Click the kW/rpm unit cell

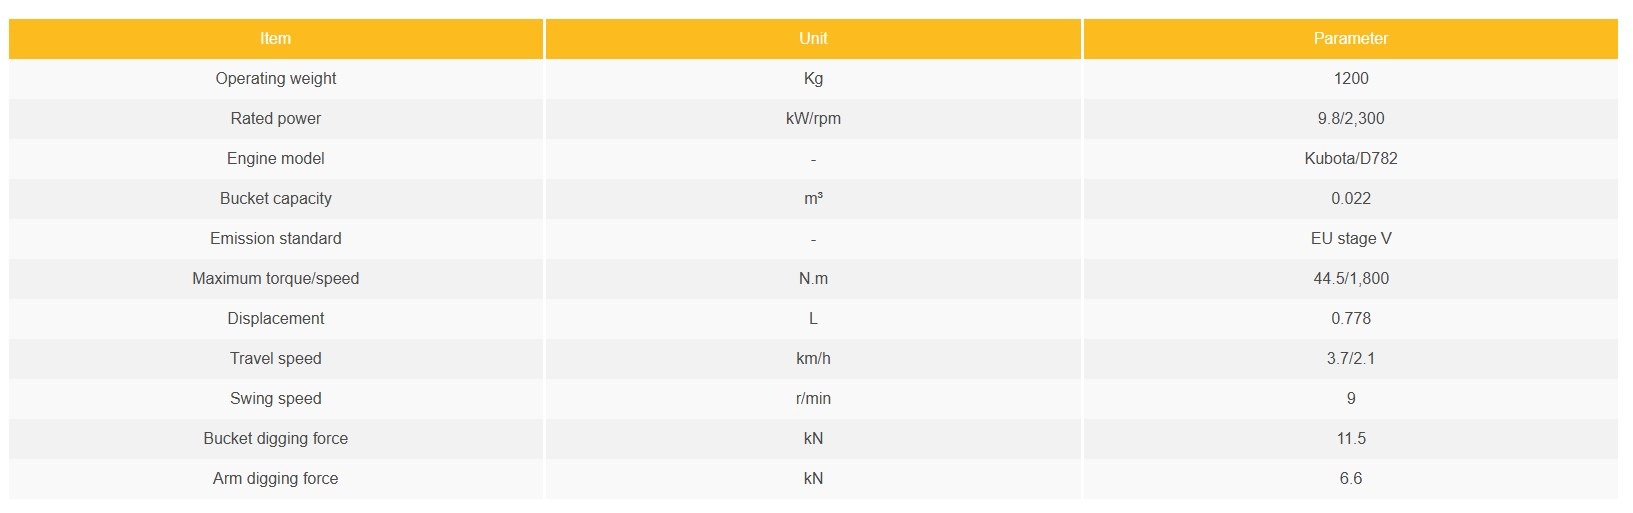click(813, 119)
